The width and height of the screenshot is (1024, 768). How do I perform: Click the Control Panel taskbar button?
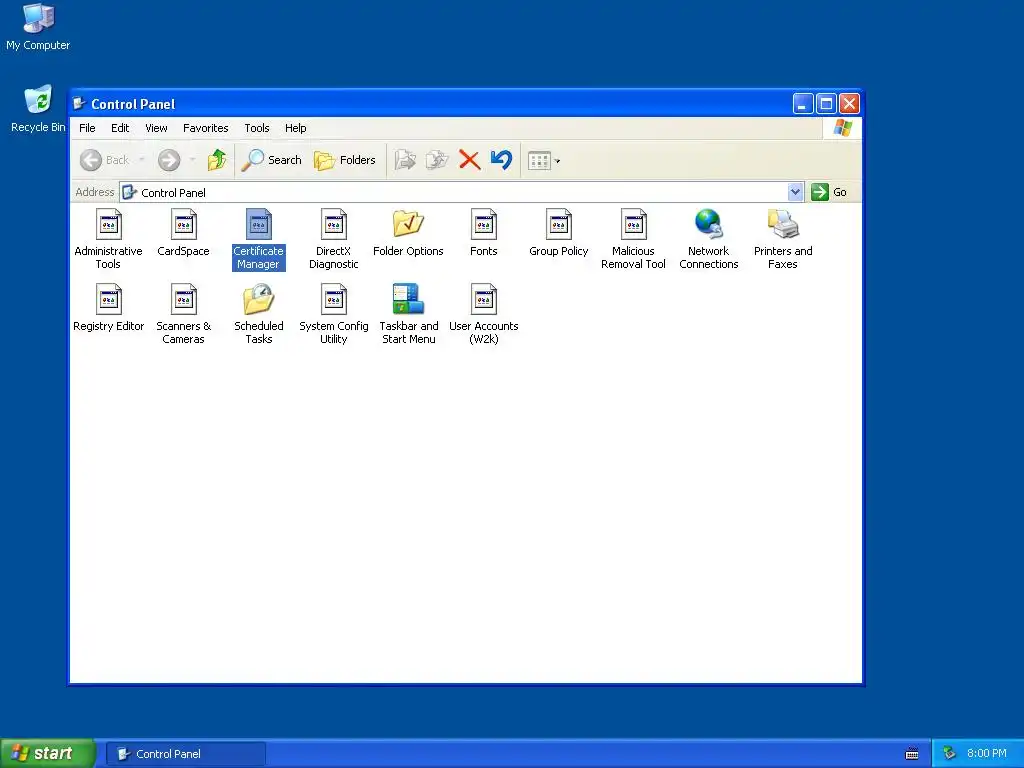(x=187, y=754)
